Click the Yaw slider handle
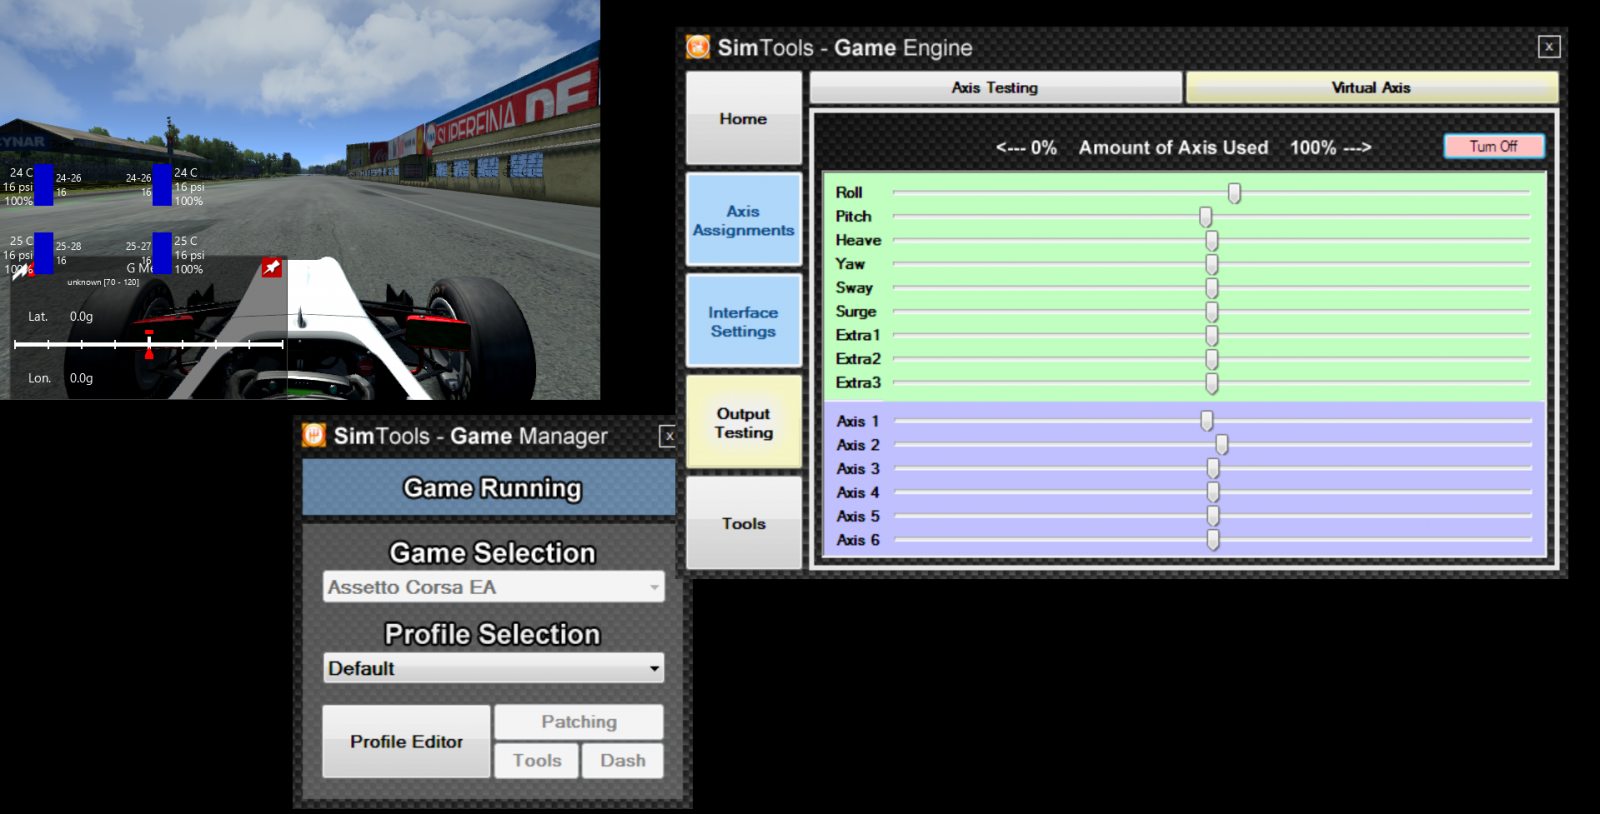Screen dimensions: 1600x814 pos(1211,265)
